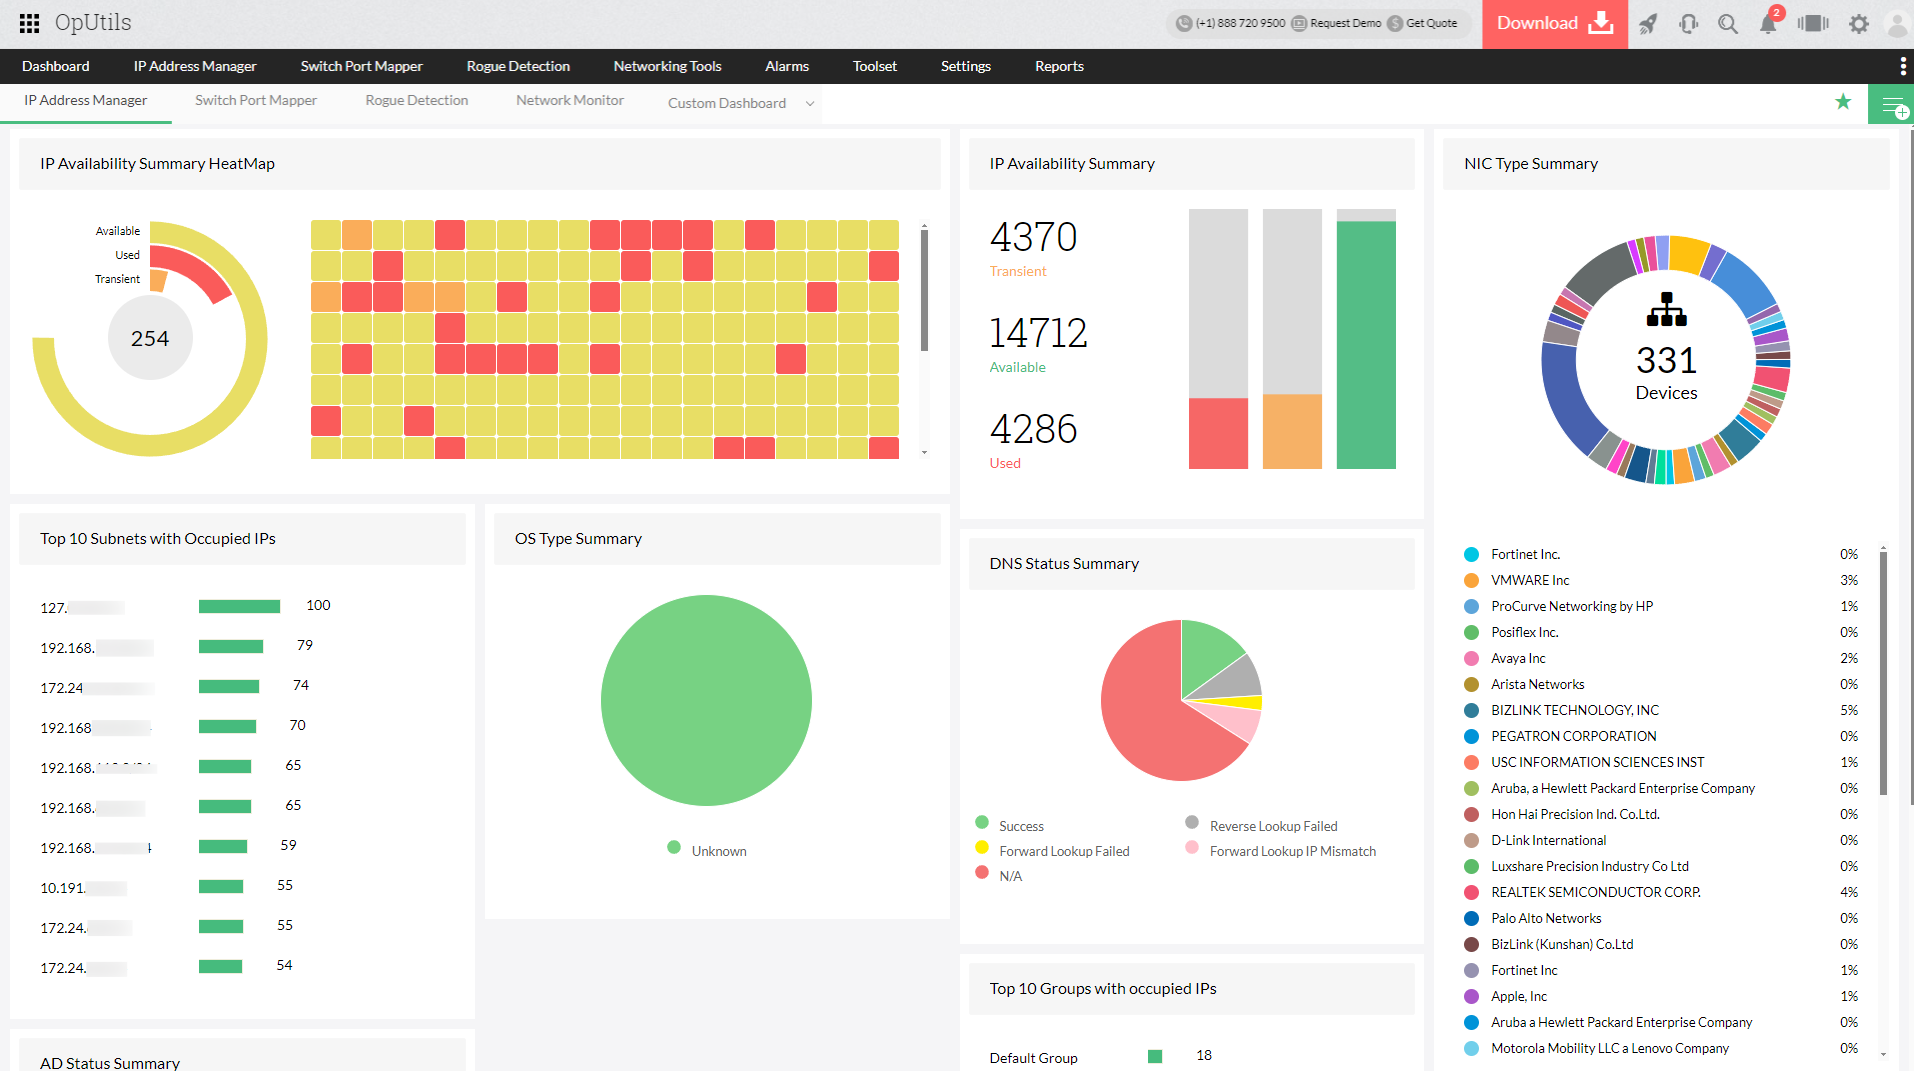Toggle the Palo Alto Networks legend entry
This screenshot has height=1071, width=1914.
coord(1533,918)
